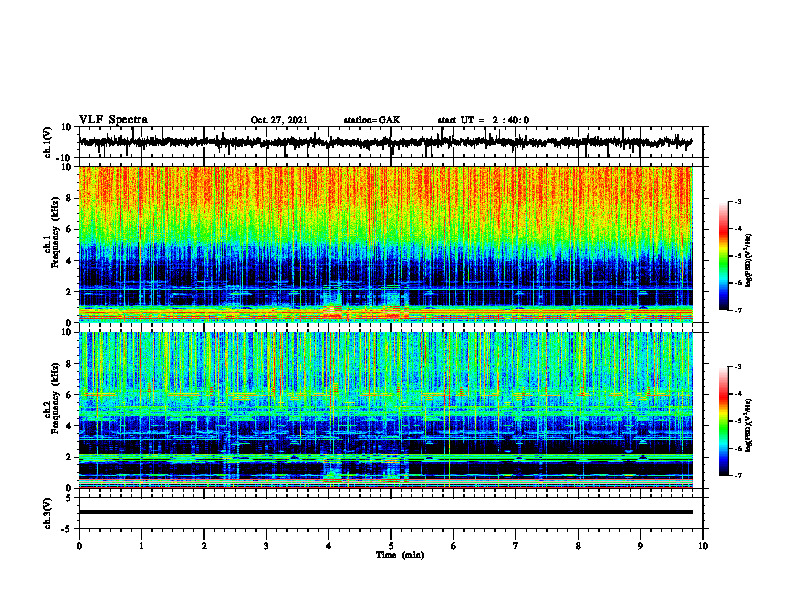
Task: Click time axis tick label "0"
Action: pos(79,546)
